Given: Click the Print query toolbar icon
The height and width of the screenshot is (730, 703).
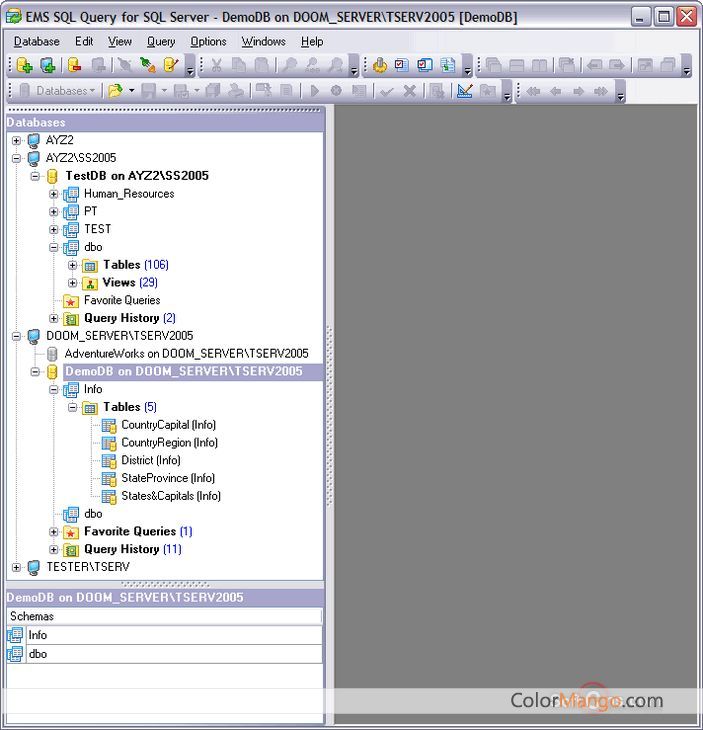Looking at the screenshot, I should 236,91.
